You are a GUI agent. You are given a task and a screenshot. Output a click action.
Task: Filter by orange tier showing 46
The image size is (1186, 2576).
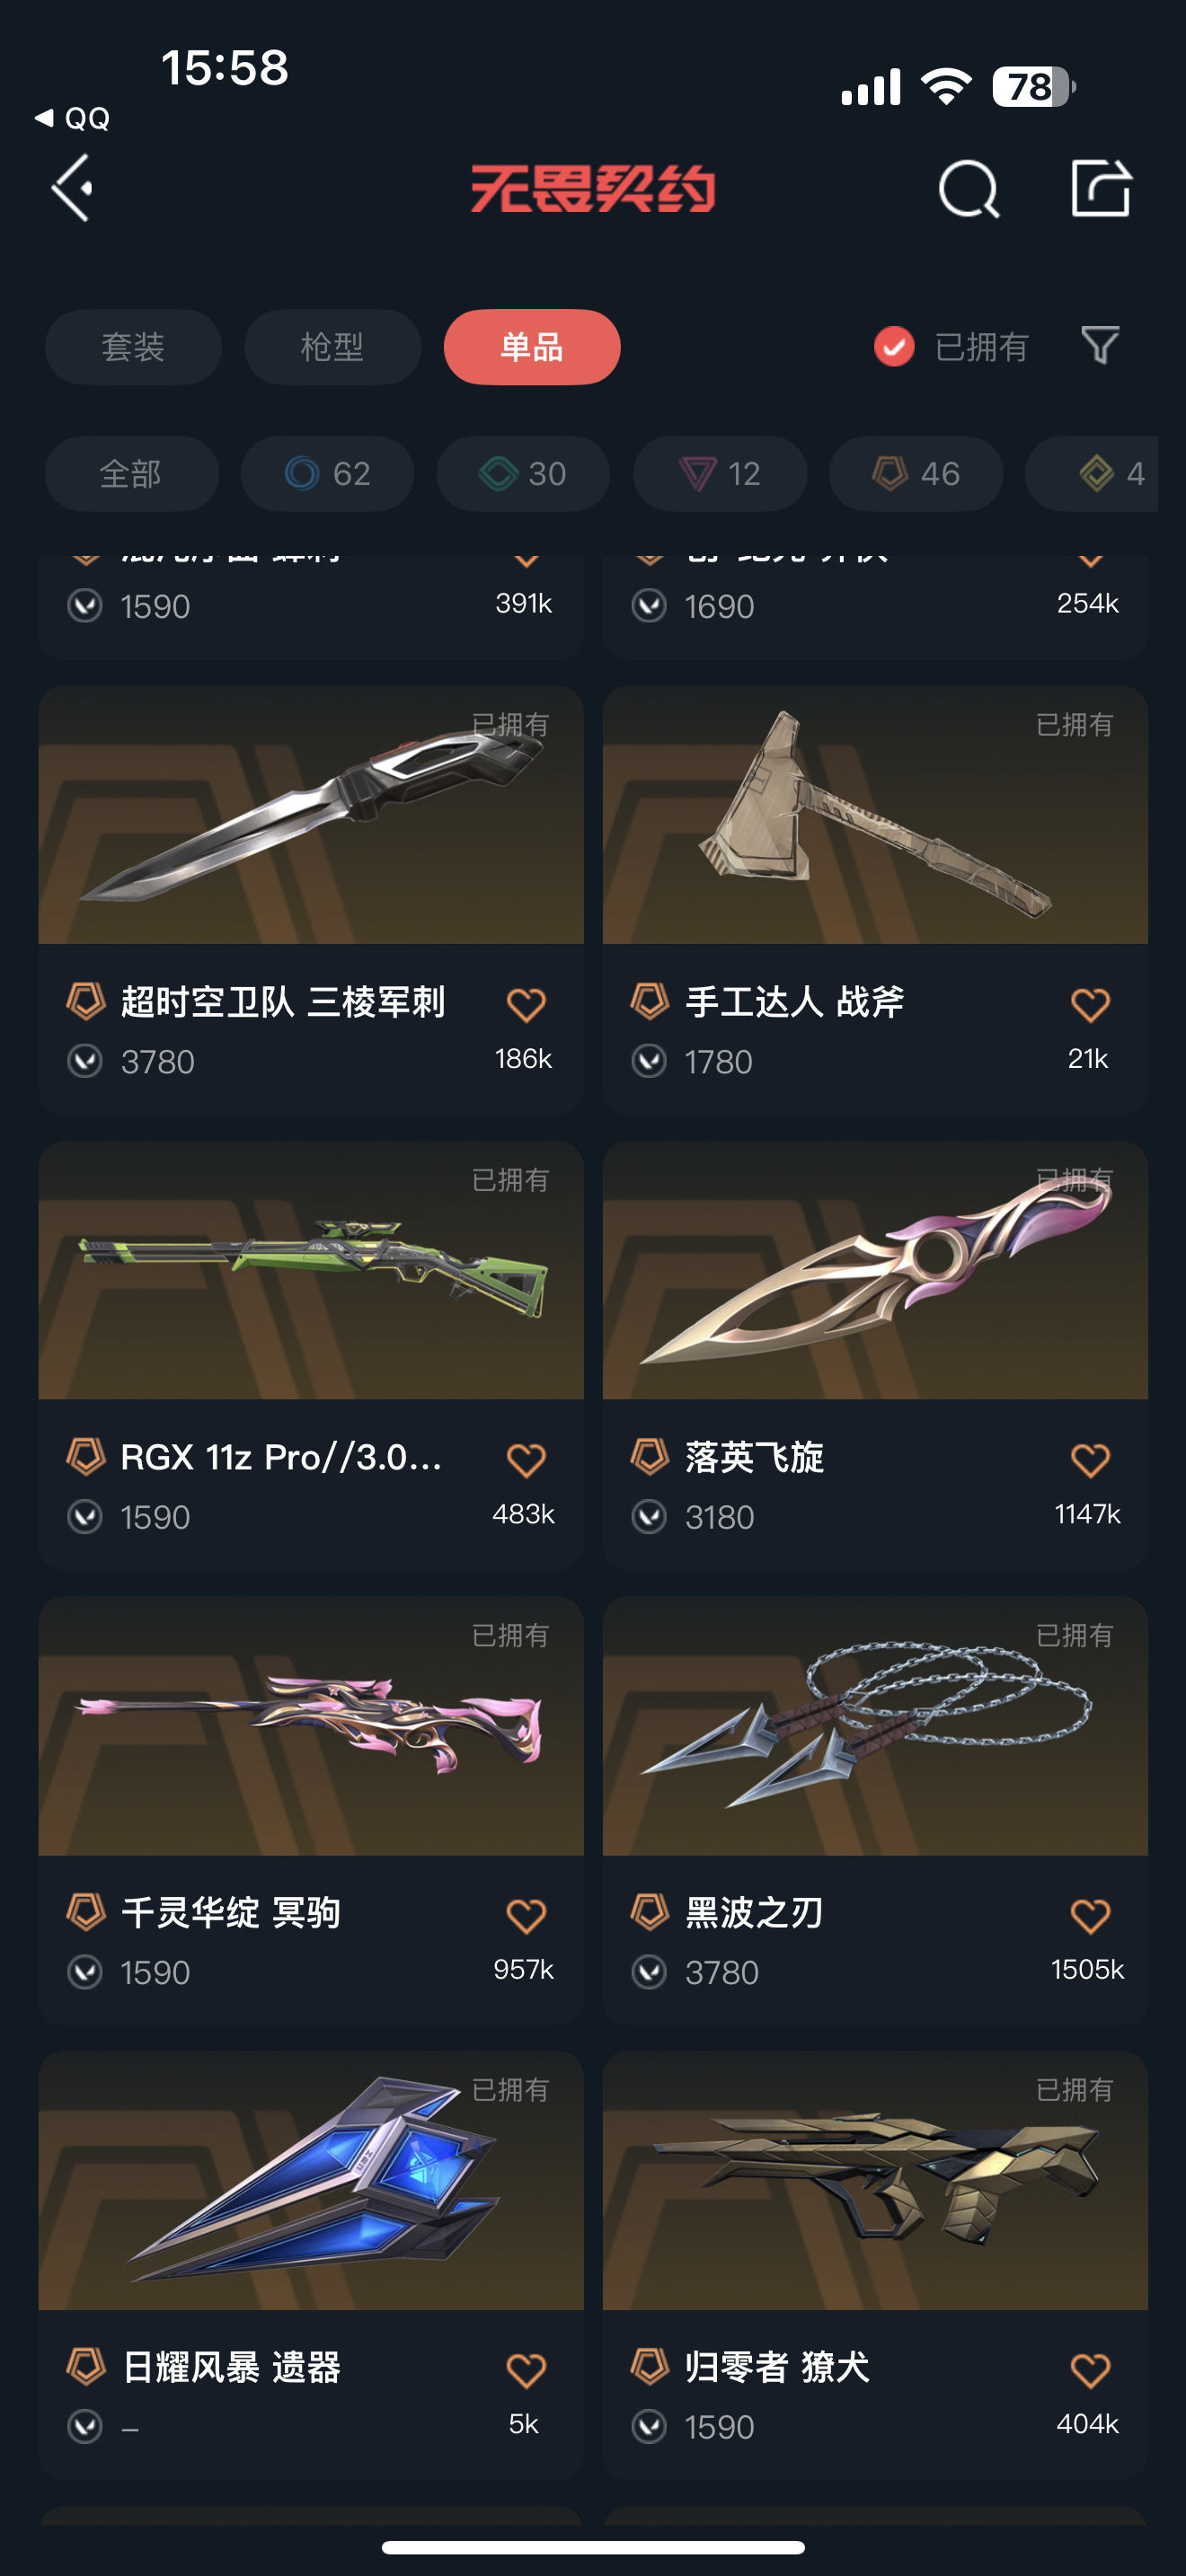click(x=916, y=473)
